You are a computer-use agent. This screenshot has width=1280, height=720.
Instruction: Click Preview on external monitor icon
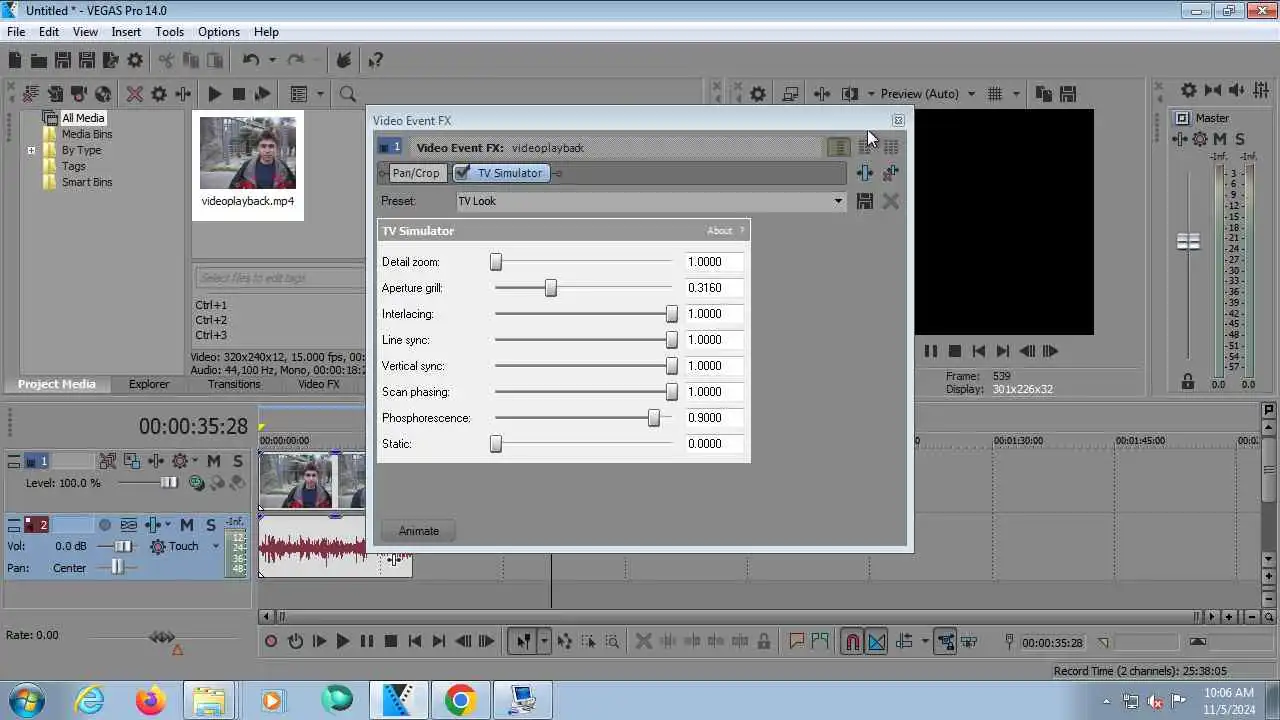(790, 94)
